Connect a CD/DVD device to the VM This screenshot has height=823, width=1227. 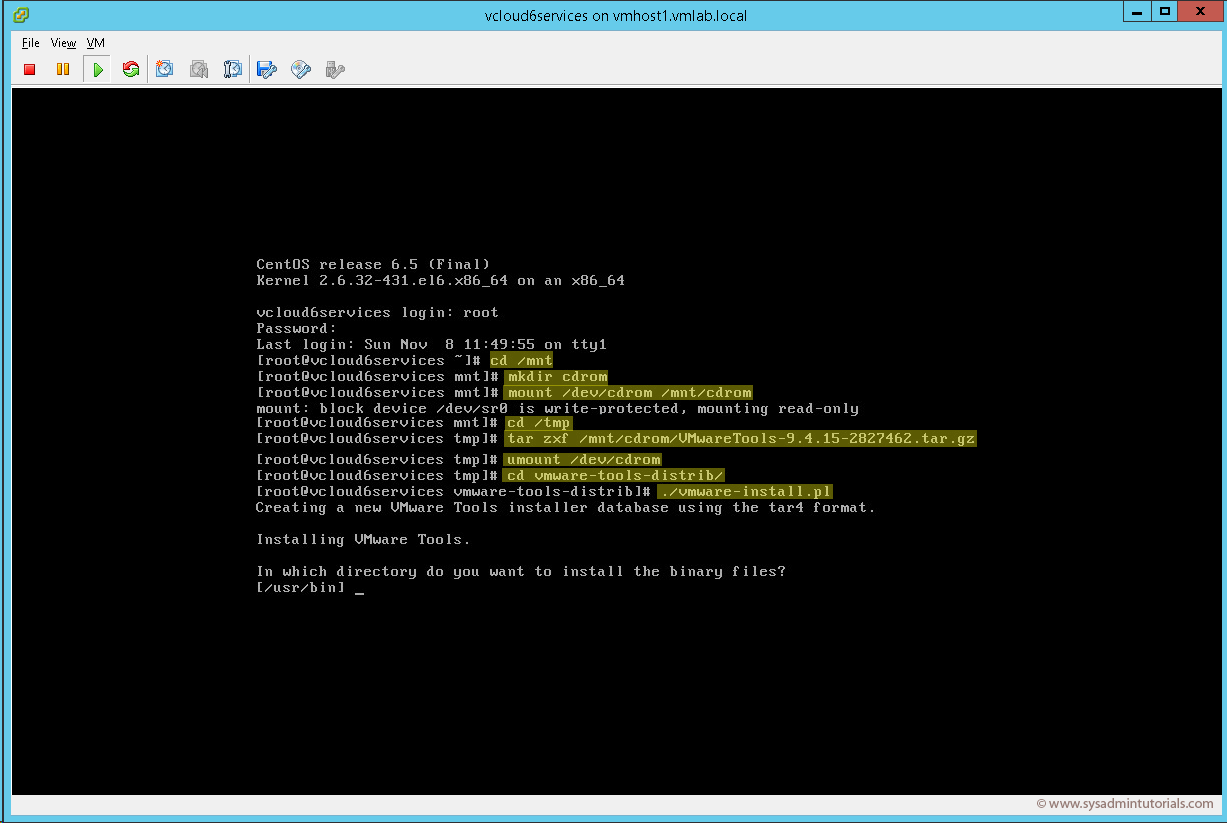tap(300, 69)
